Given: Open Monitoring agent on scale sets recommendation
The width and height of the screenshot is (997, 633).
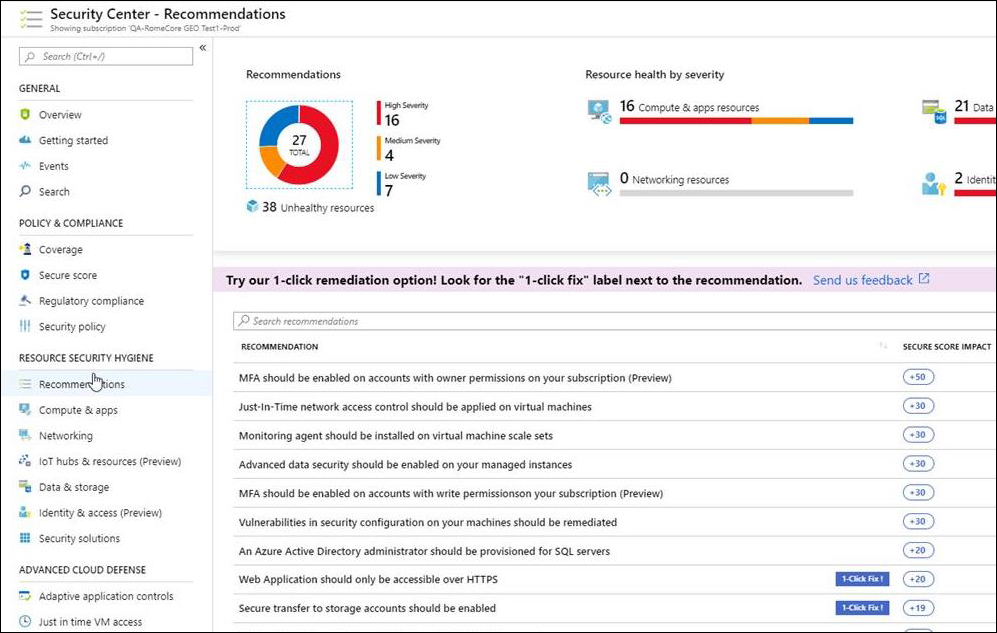Looking at the screenshot, I should 395,436.
